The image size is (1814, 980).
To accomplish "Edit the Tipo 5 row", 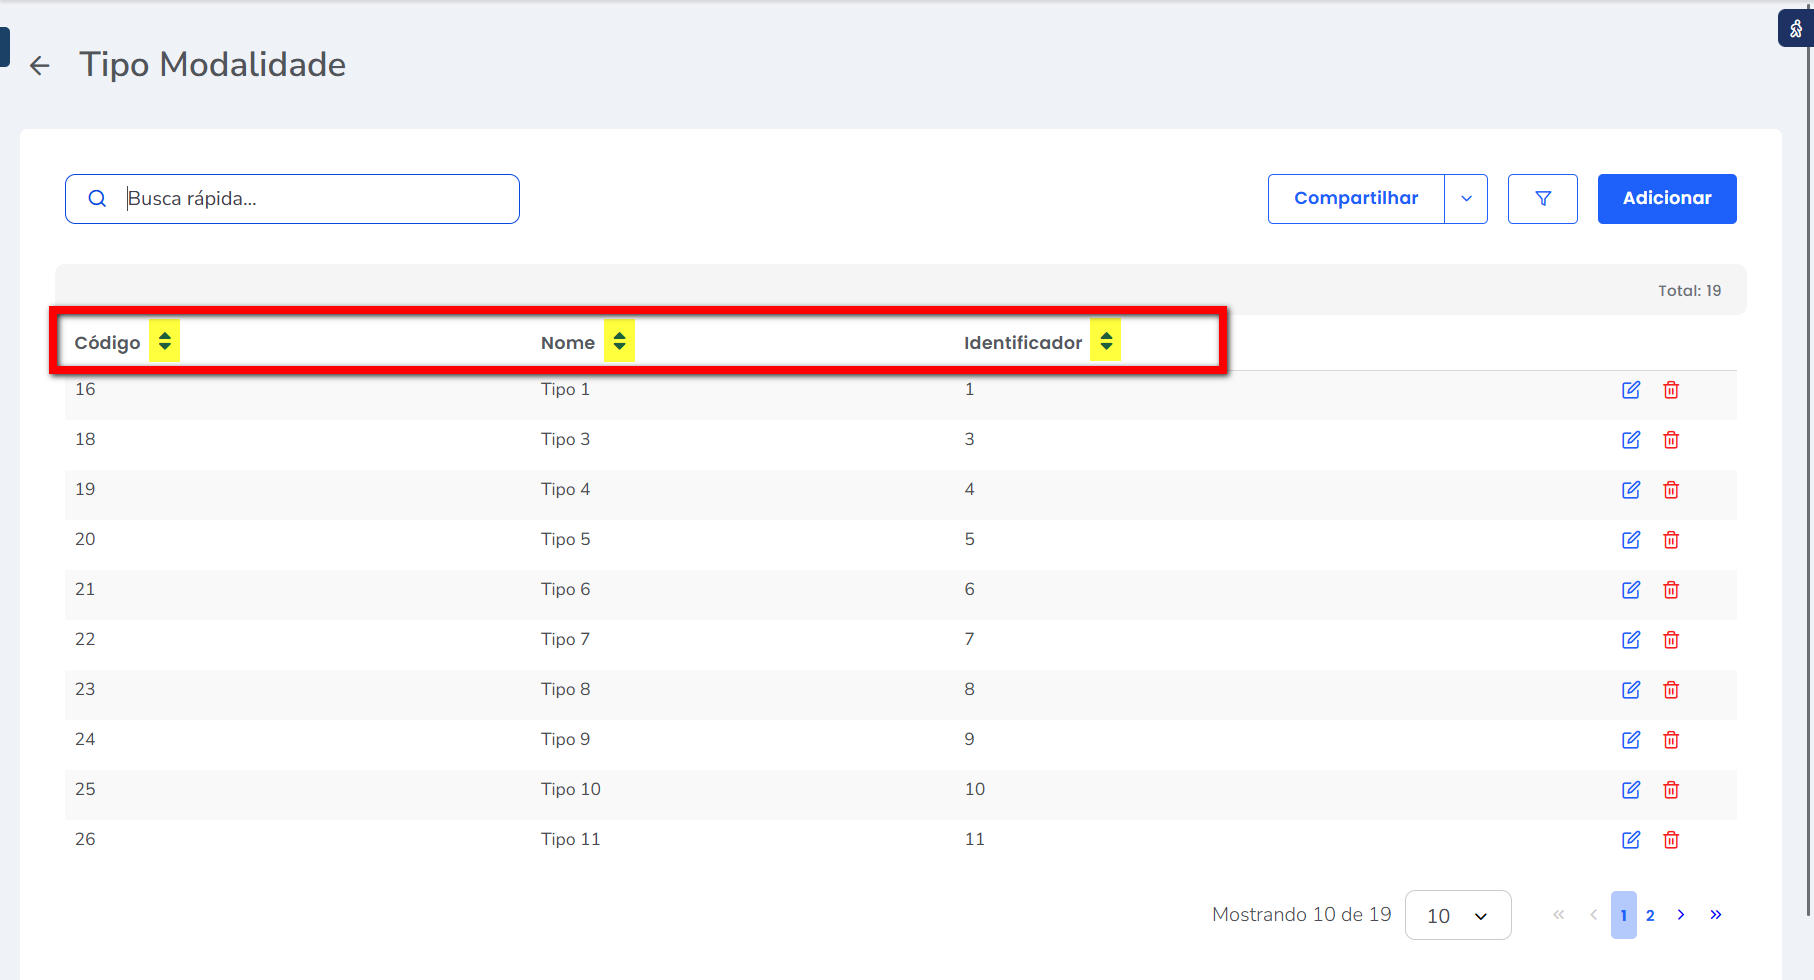I will pyautogui.click(x=1630, y=540).
